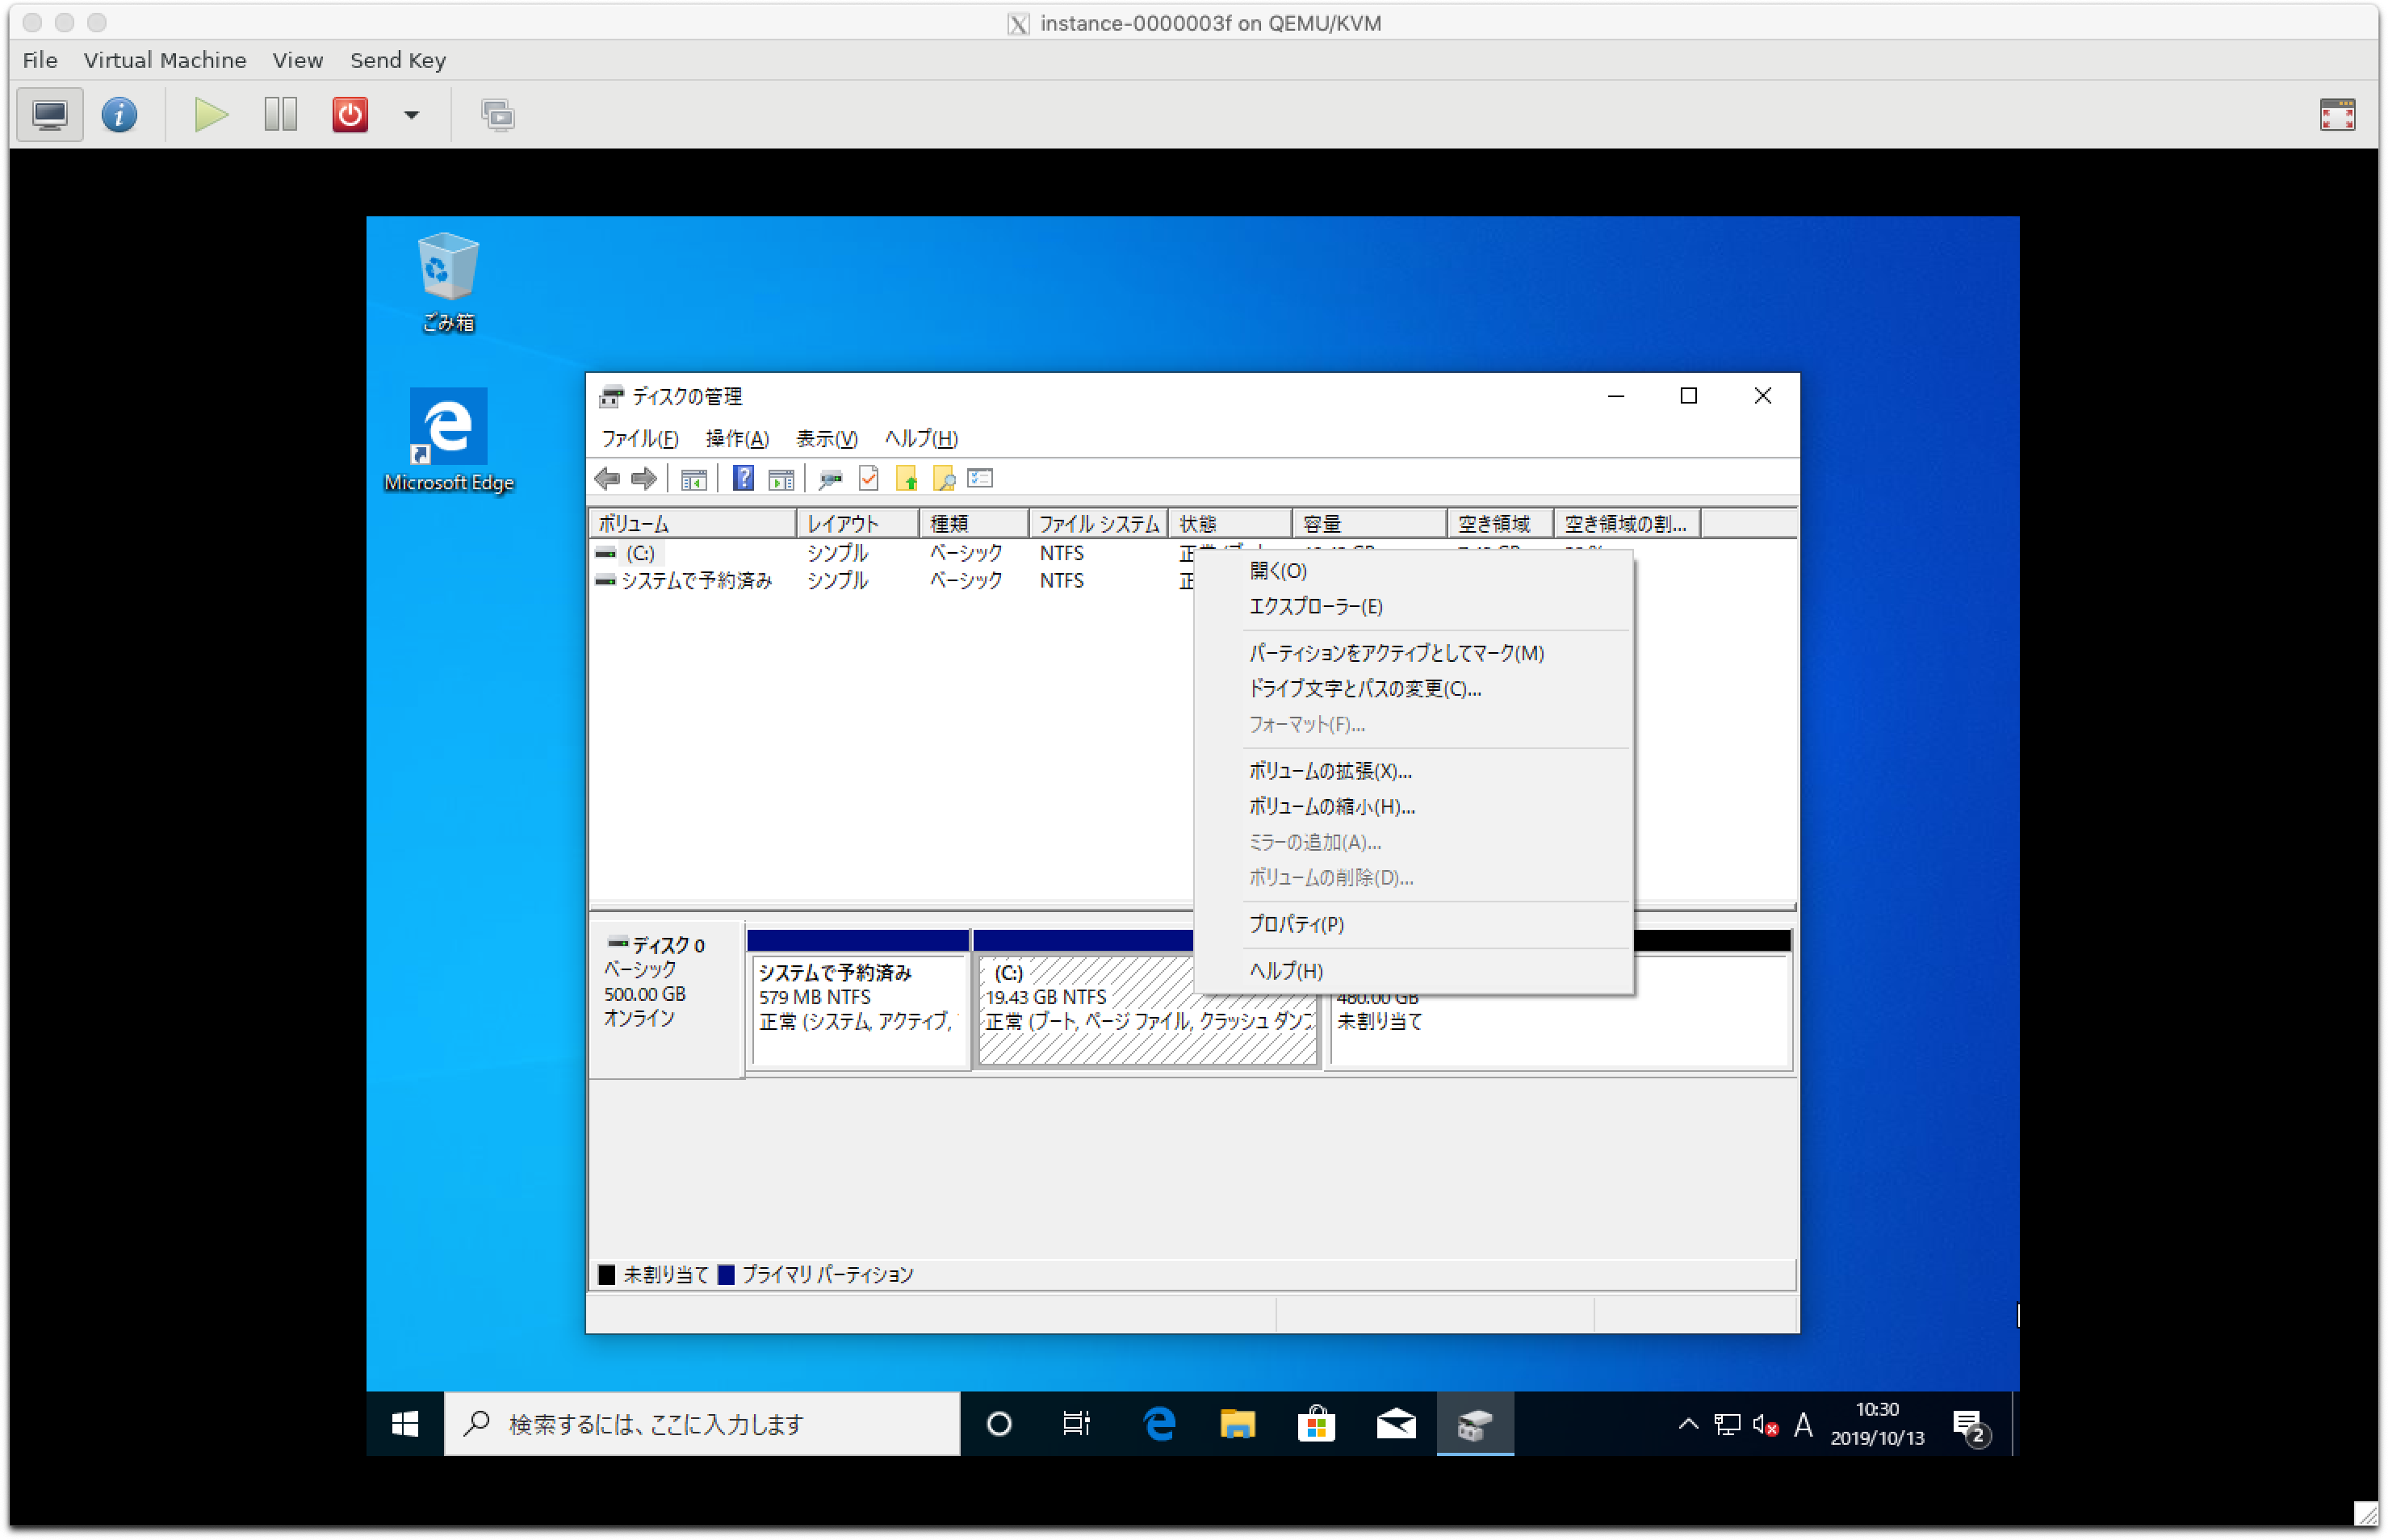Open QEMU Send Key menu
Viewport: 2388px width, 1540px height.
pos(398,60)
